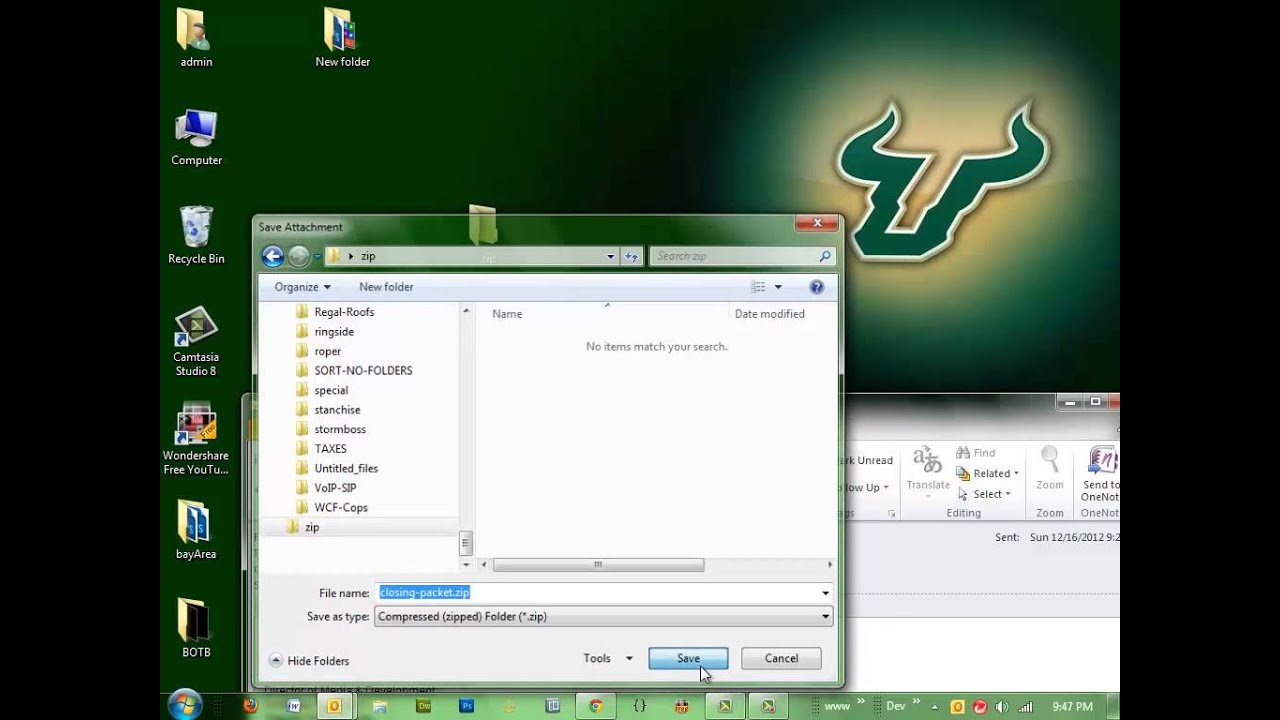Screen dimensions: 1280x720
Task: Open Dreamweaver from the taskbar
Action: (423, 705)
